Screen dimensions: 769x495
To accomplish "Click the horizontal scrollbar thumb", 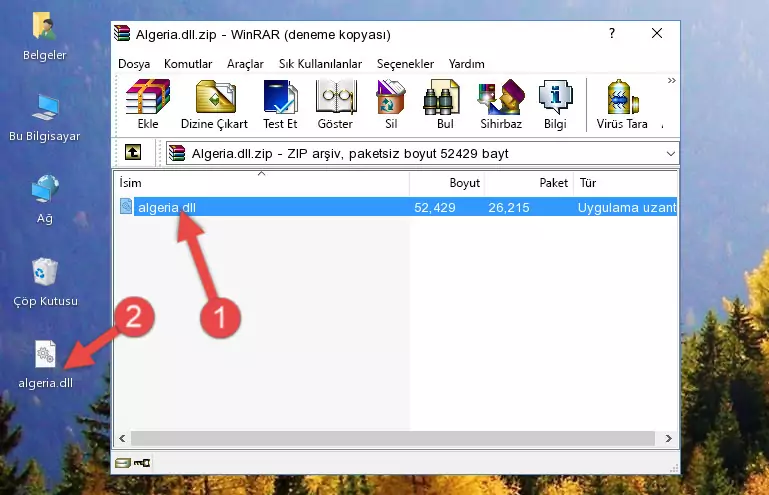I will [393, 438].
